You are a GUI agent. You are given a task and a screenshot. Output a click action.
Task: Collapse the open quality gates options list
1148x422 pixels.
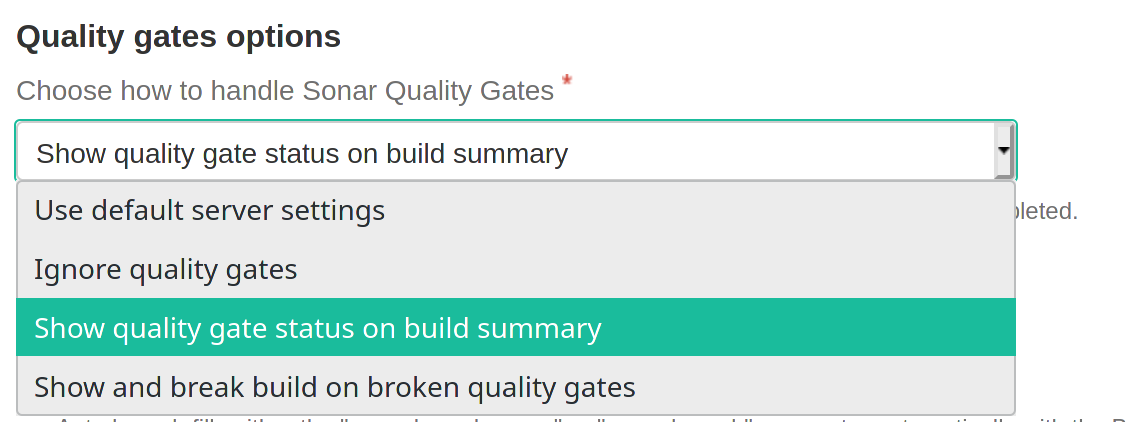pyautogui.click(x=1004, y=152)
